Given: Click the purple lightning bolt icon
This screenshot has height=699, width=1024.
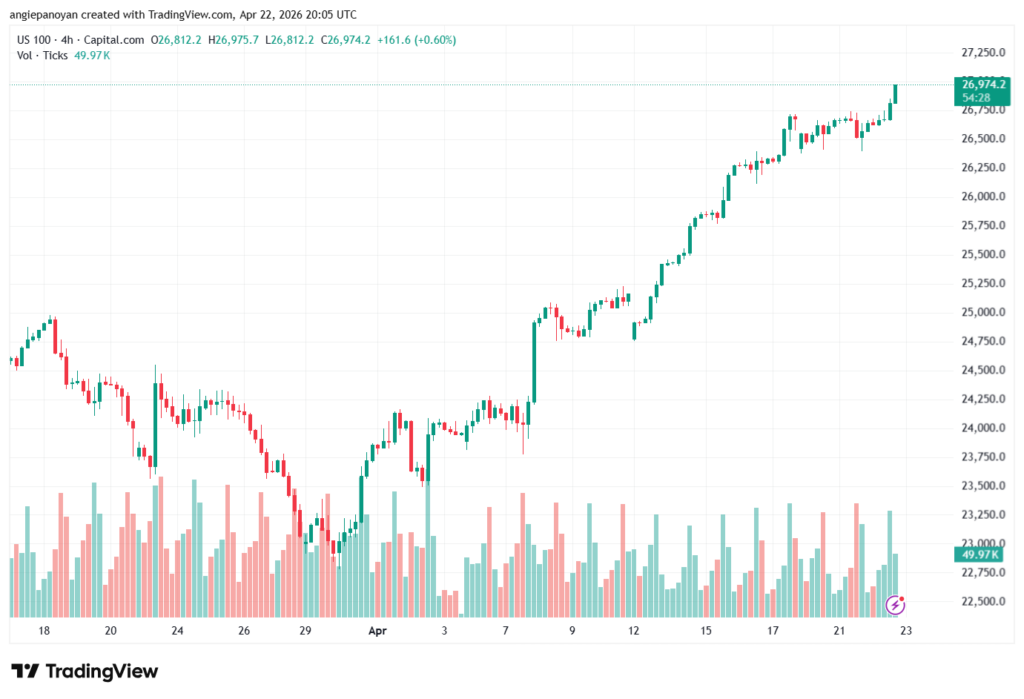Looking at the screenshot, I should click(897, 604).
